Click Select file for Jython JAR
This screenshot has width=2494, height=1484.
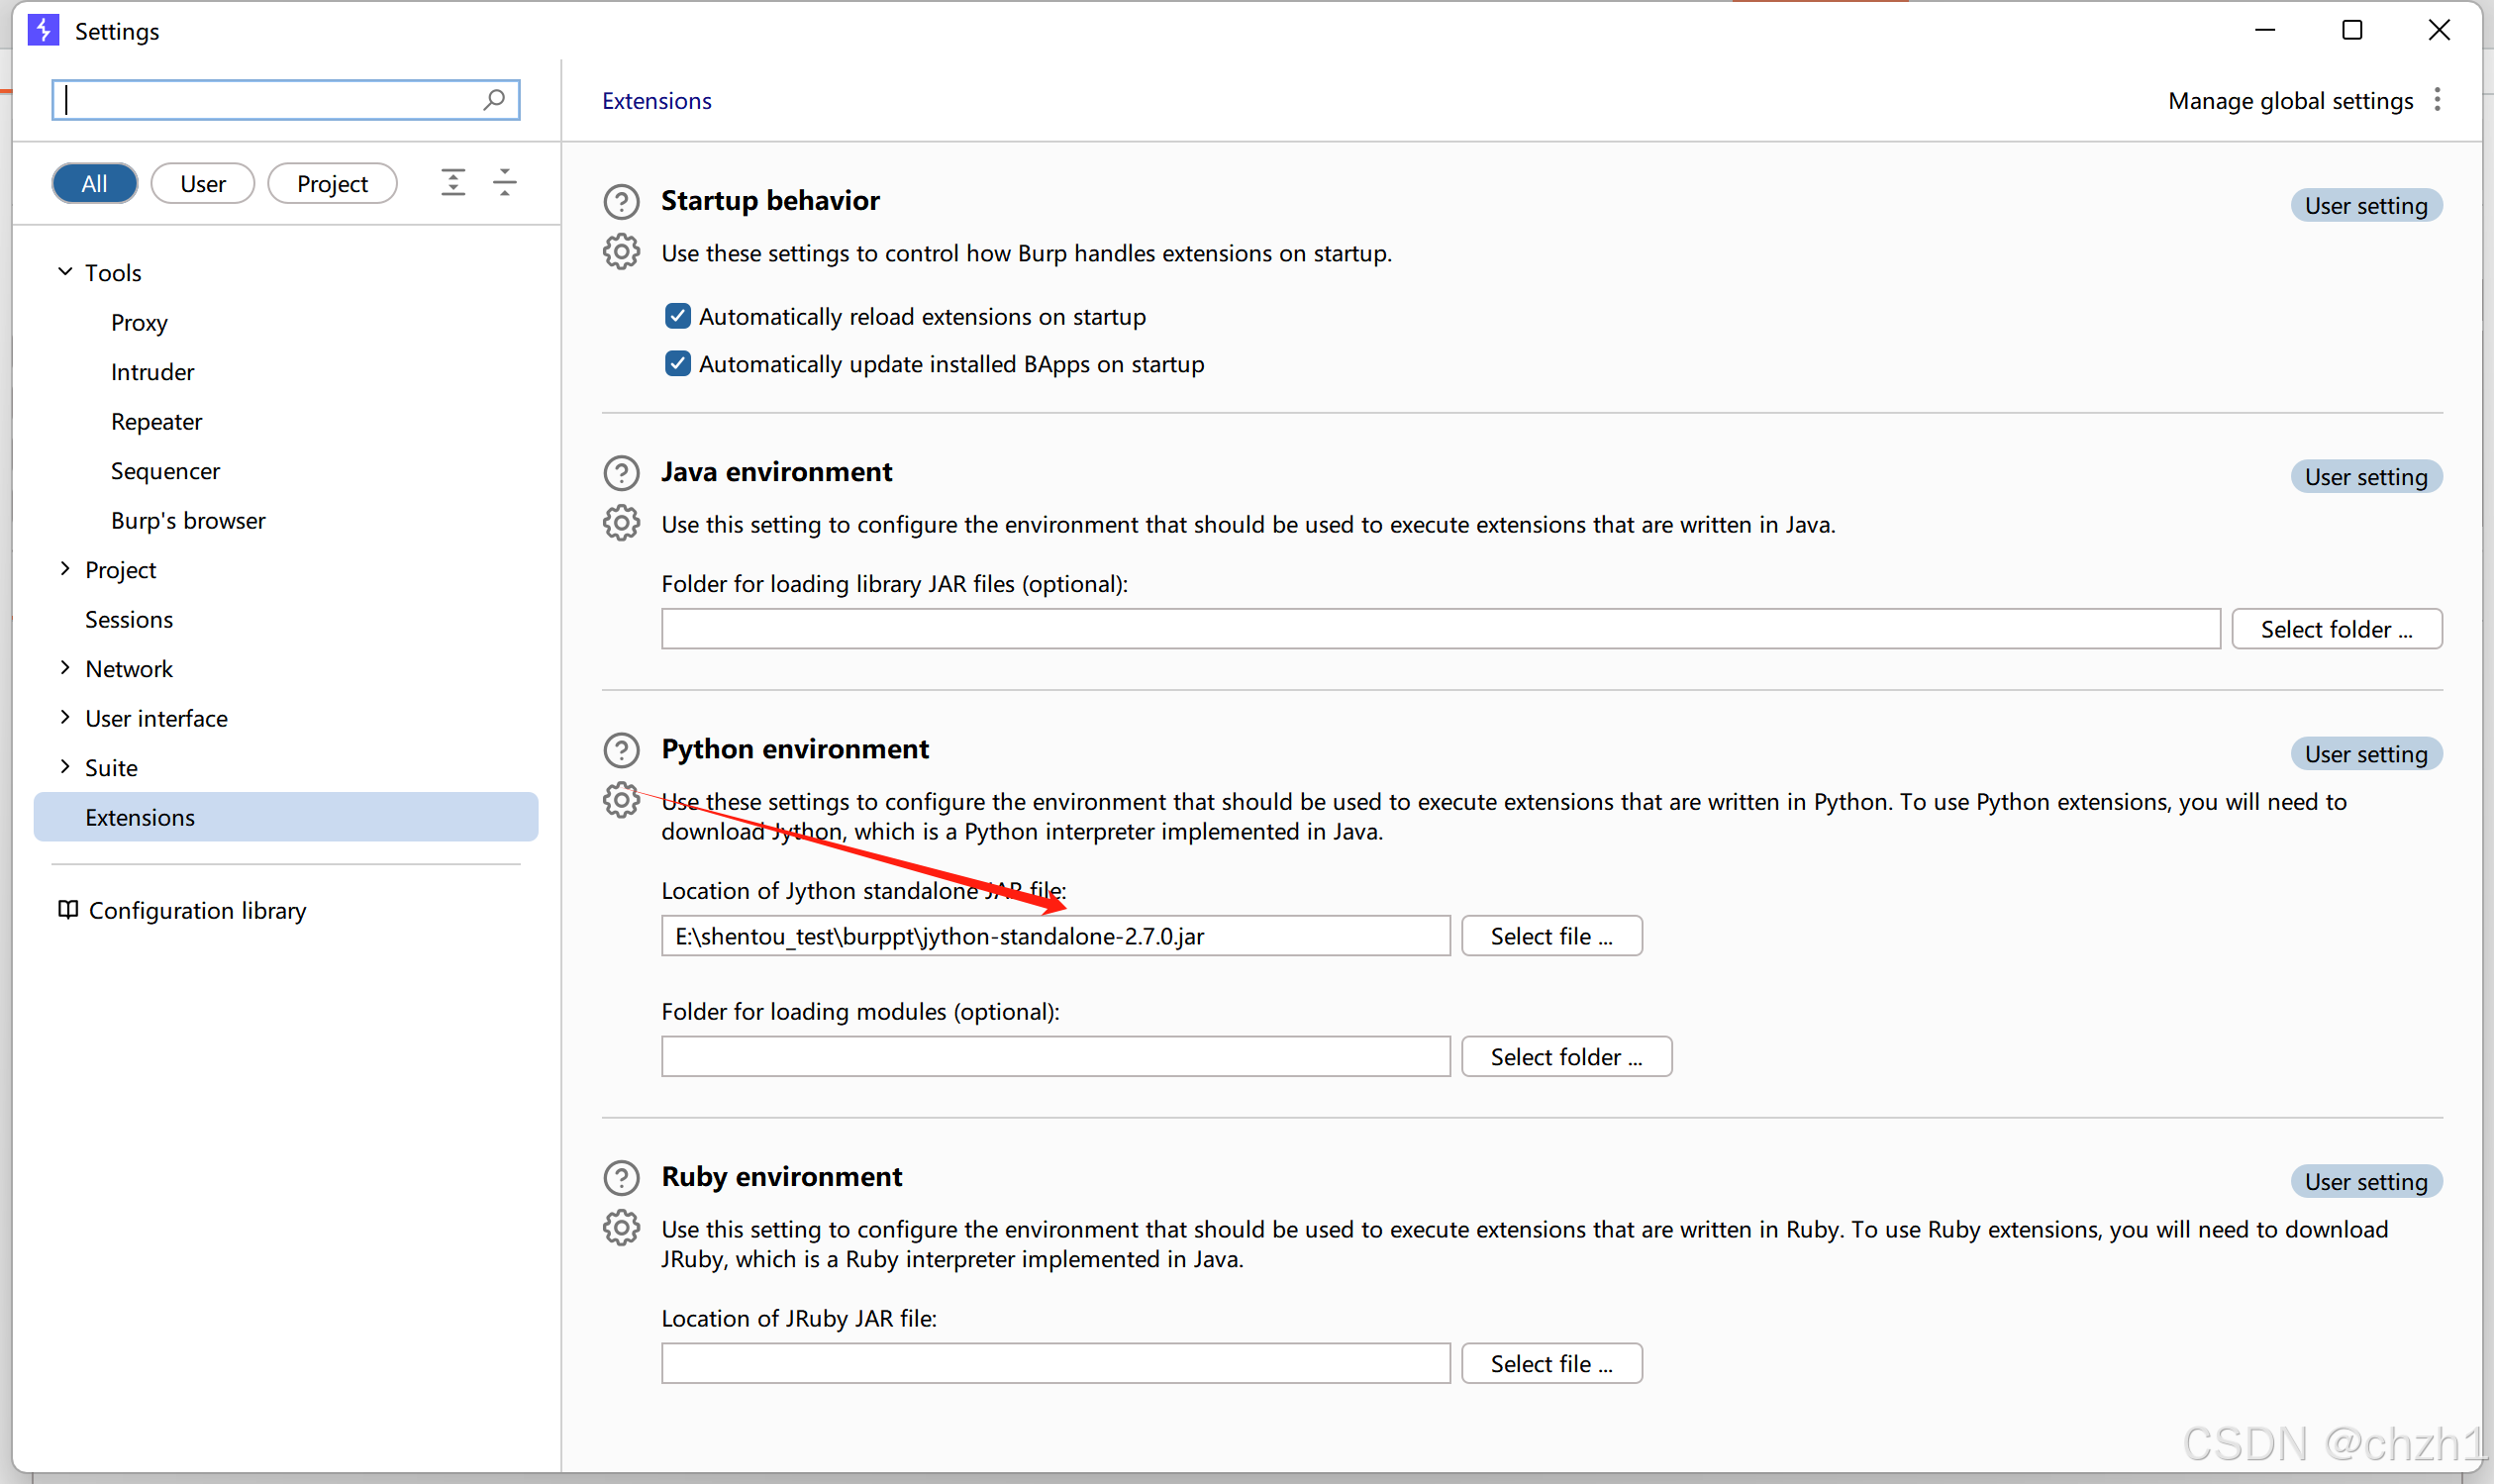pyautogui.click(x=1550, y=936)
